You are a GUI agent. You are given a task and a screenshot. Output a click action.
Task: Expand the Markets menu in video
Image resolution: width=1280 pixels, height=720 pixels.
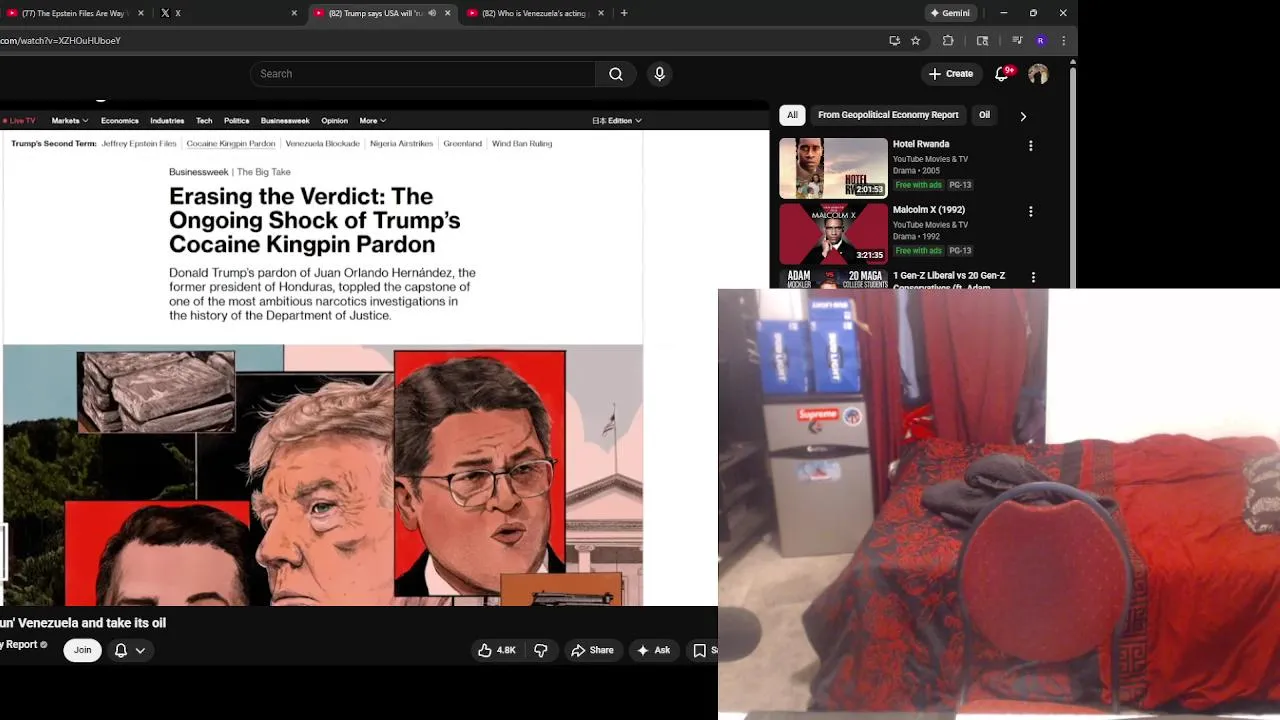click(70, 121)
